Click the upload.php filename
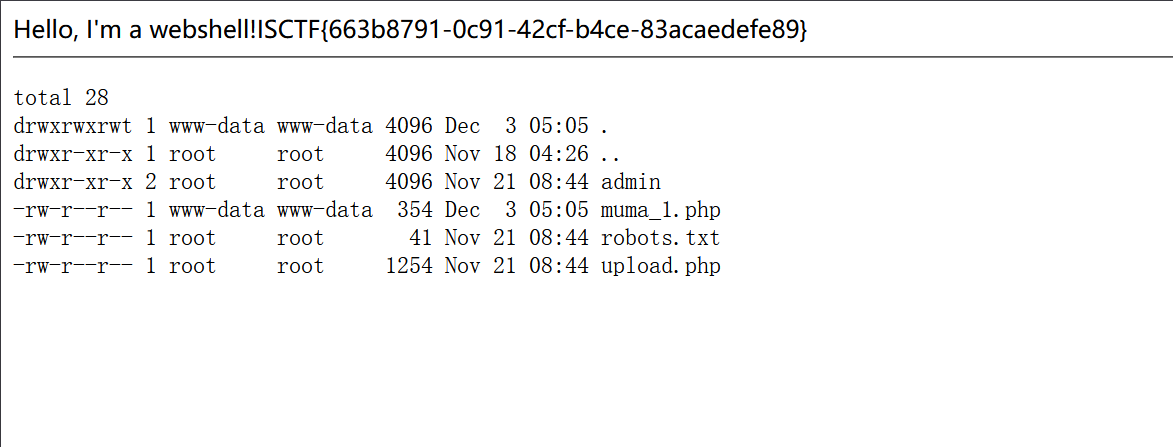The width and height of the screenshot is (1173, 447). point(660,266)
